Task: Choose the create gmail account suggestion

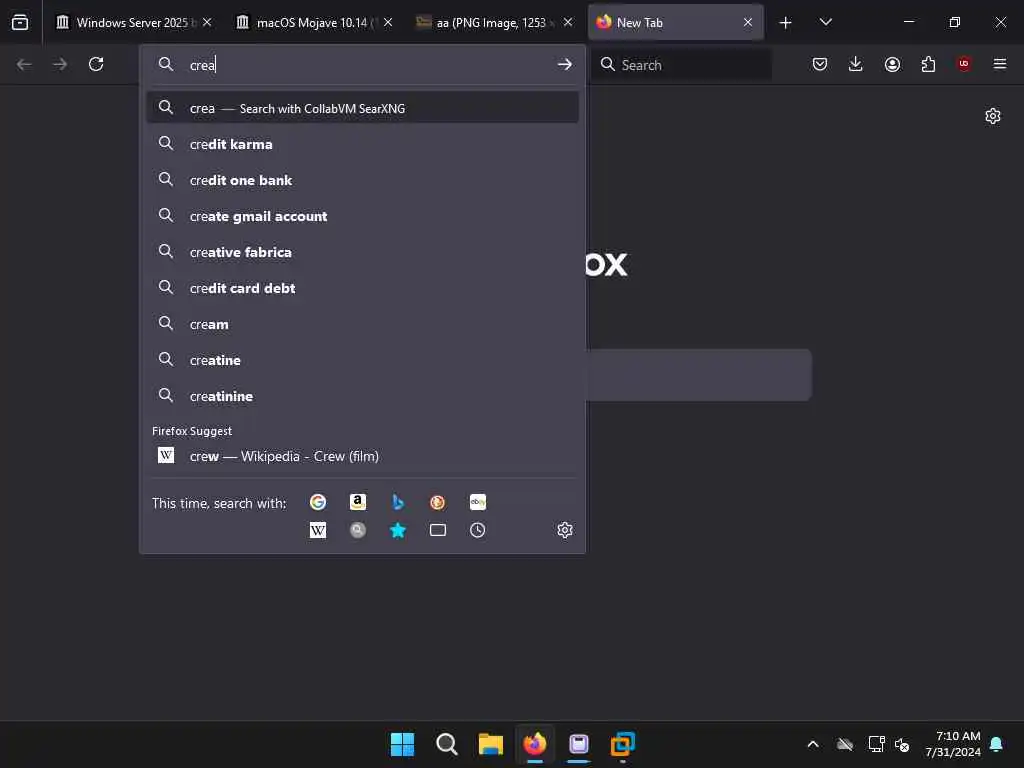Action: [363, 216]
